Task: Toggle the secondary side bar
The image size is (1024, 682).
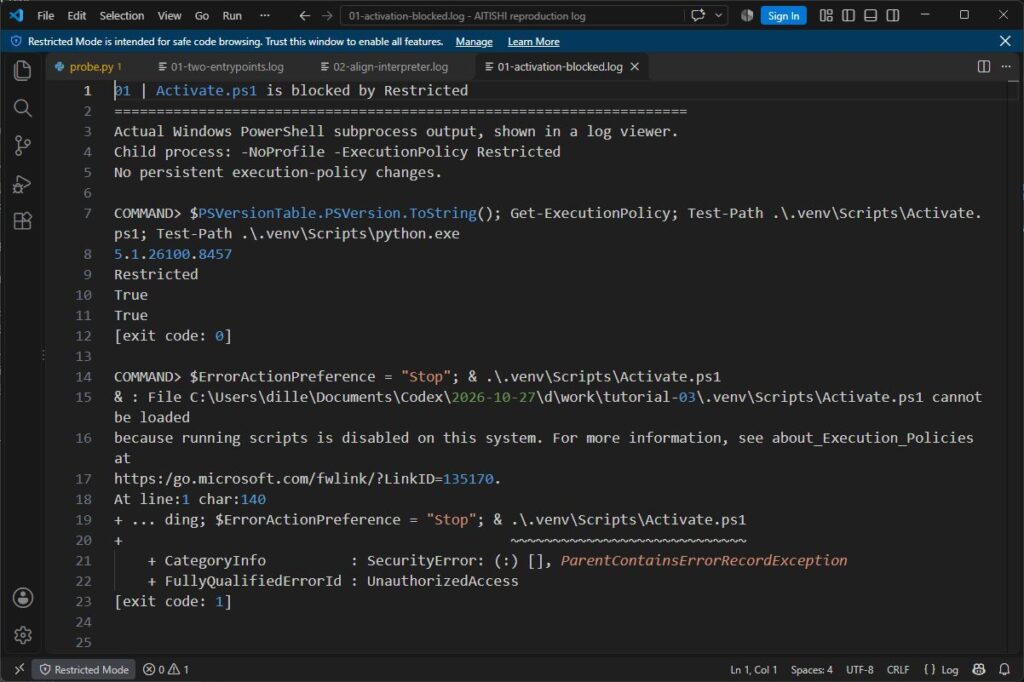Action: point(893,15)
